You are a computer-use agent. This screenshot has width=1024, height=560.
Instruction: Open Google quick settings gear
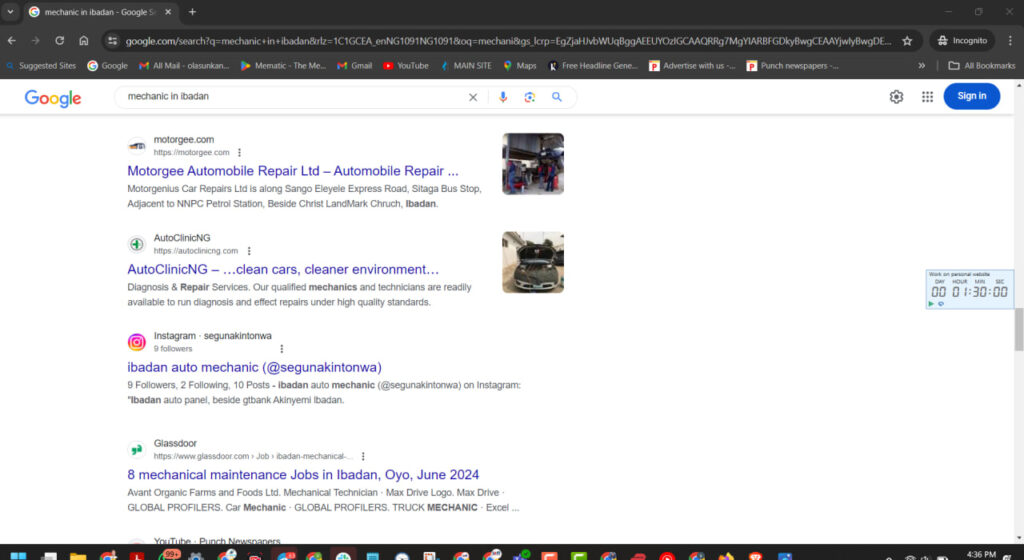(x=896, y=97)
